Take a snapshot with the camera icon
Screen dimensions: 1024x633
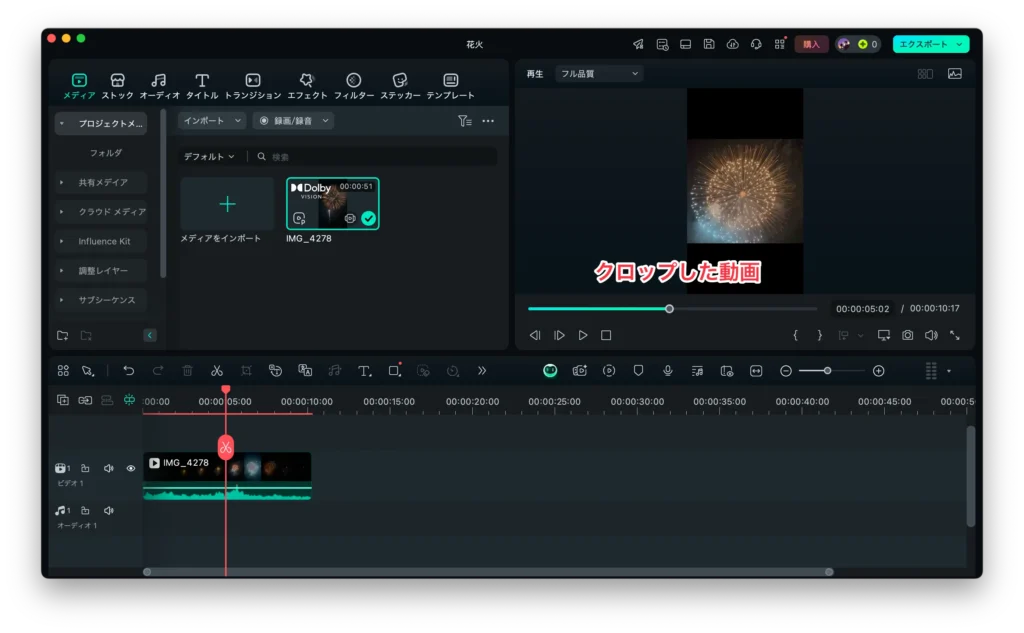click(907, 336)
